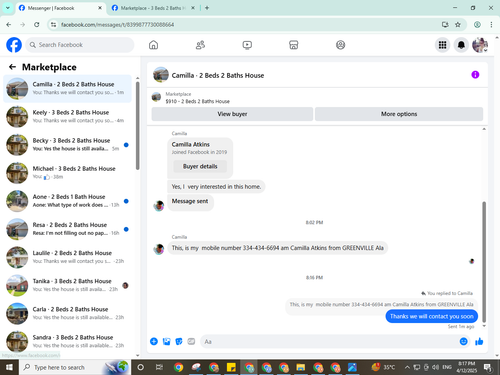Screen dimensions: 500x375
Task: Open the account profile picture menu
Action: point(480,45)
